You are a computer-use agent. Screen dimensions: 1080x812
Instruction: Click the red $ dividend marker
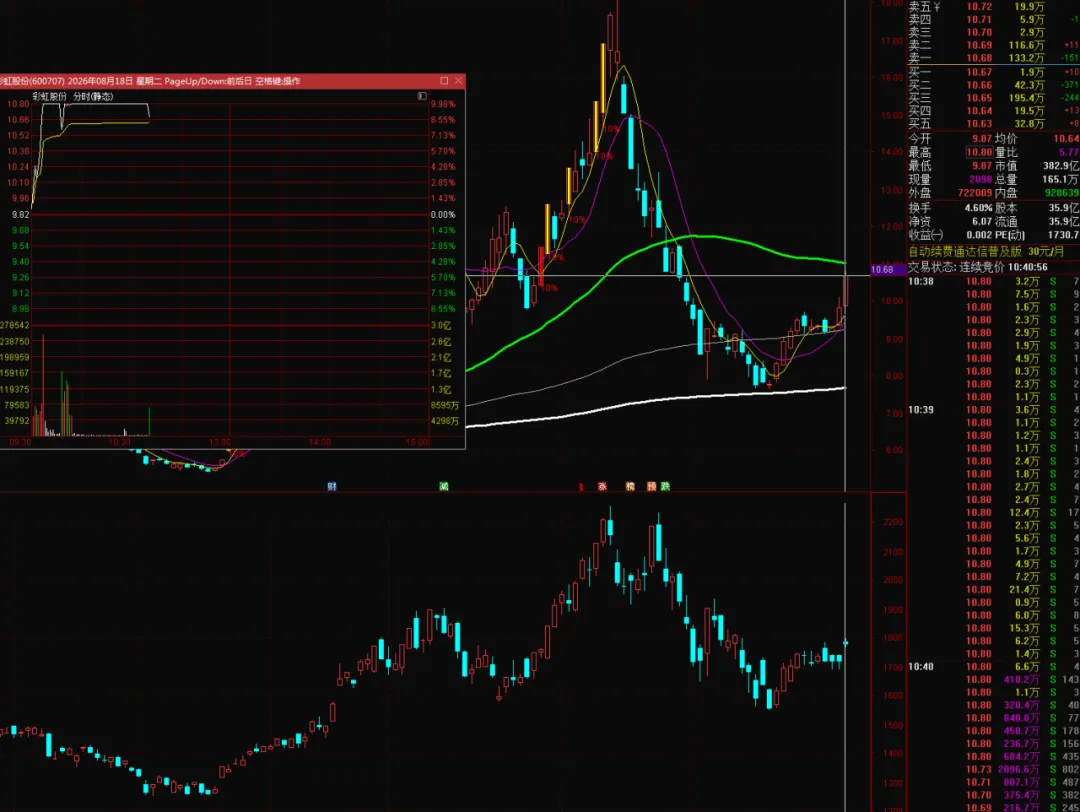[x=581, y=487]
